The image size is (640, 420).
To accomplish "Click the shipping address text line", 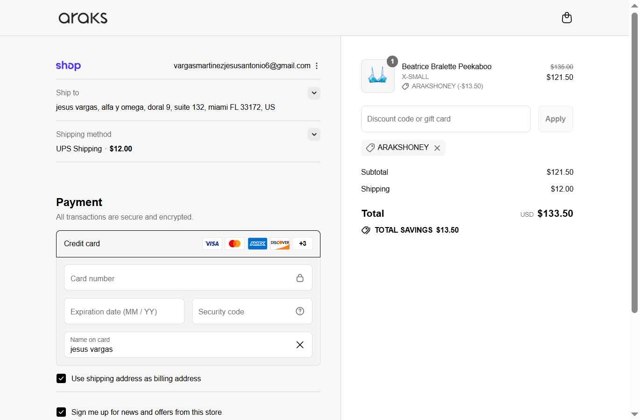I will 165,107.
